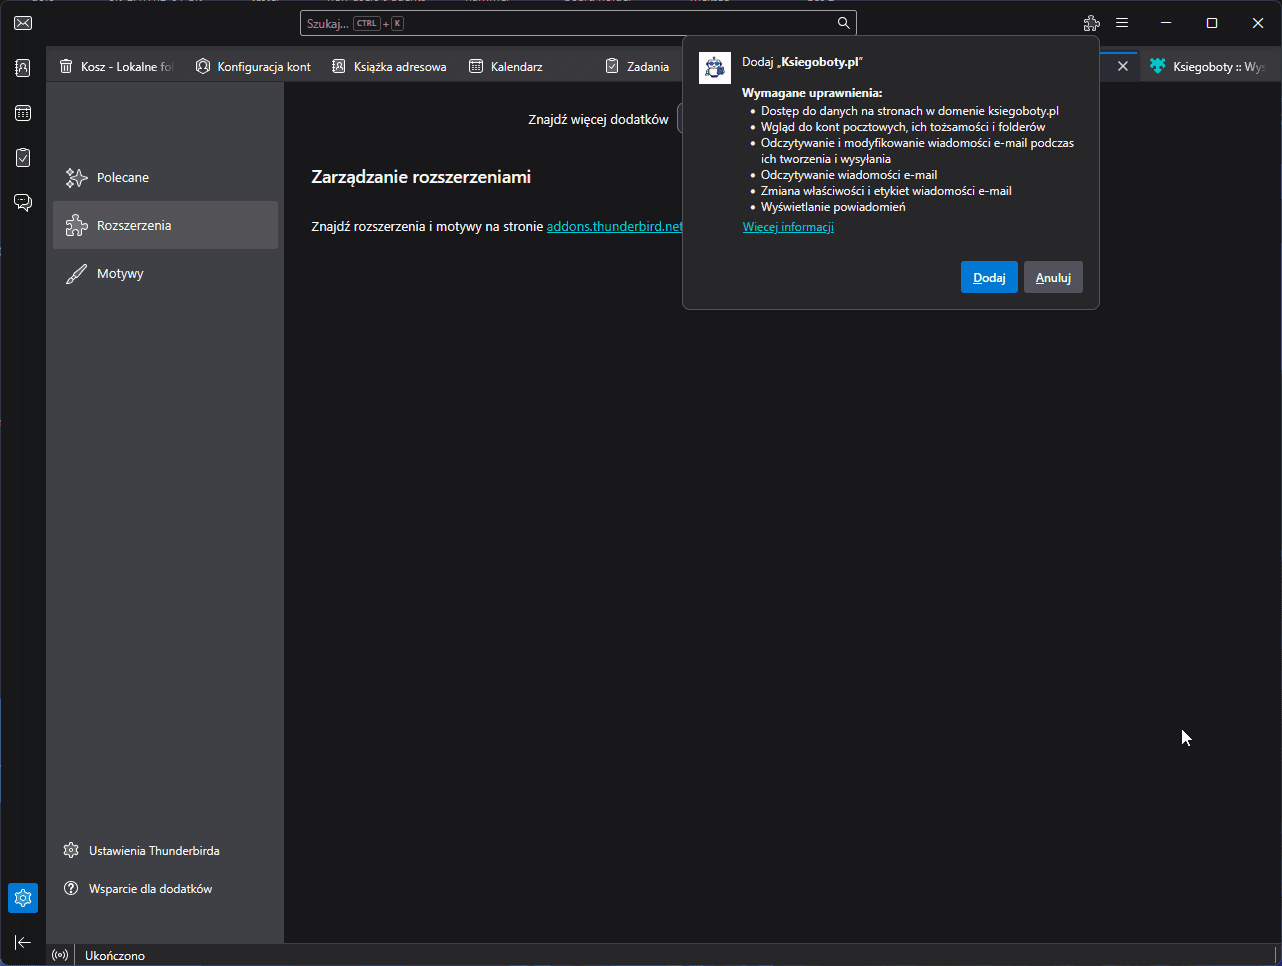Image resolution: width=1282 pixels, height=966 pixels.
Task: Switch to Ksiegoboty tab
Action: [x=1208, y=66]
